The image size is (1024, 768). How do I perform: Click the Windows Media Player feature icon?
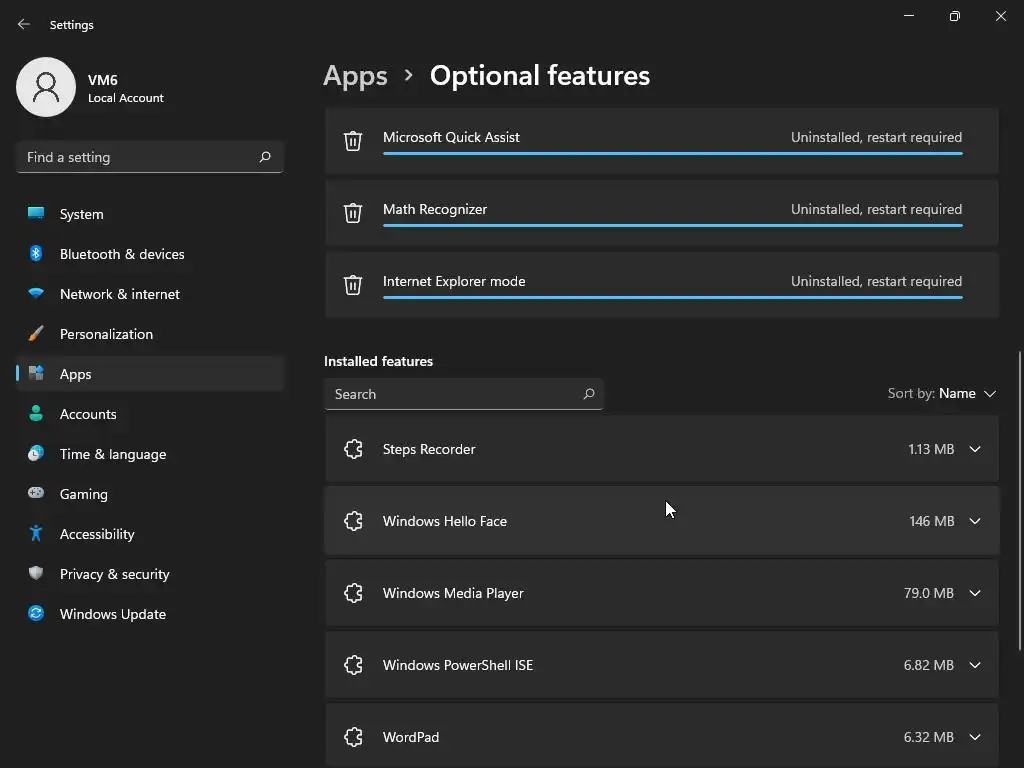[x=353, y=594]
